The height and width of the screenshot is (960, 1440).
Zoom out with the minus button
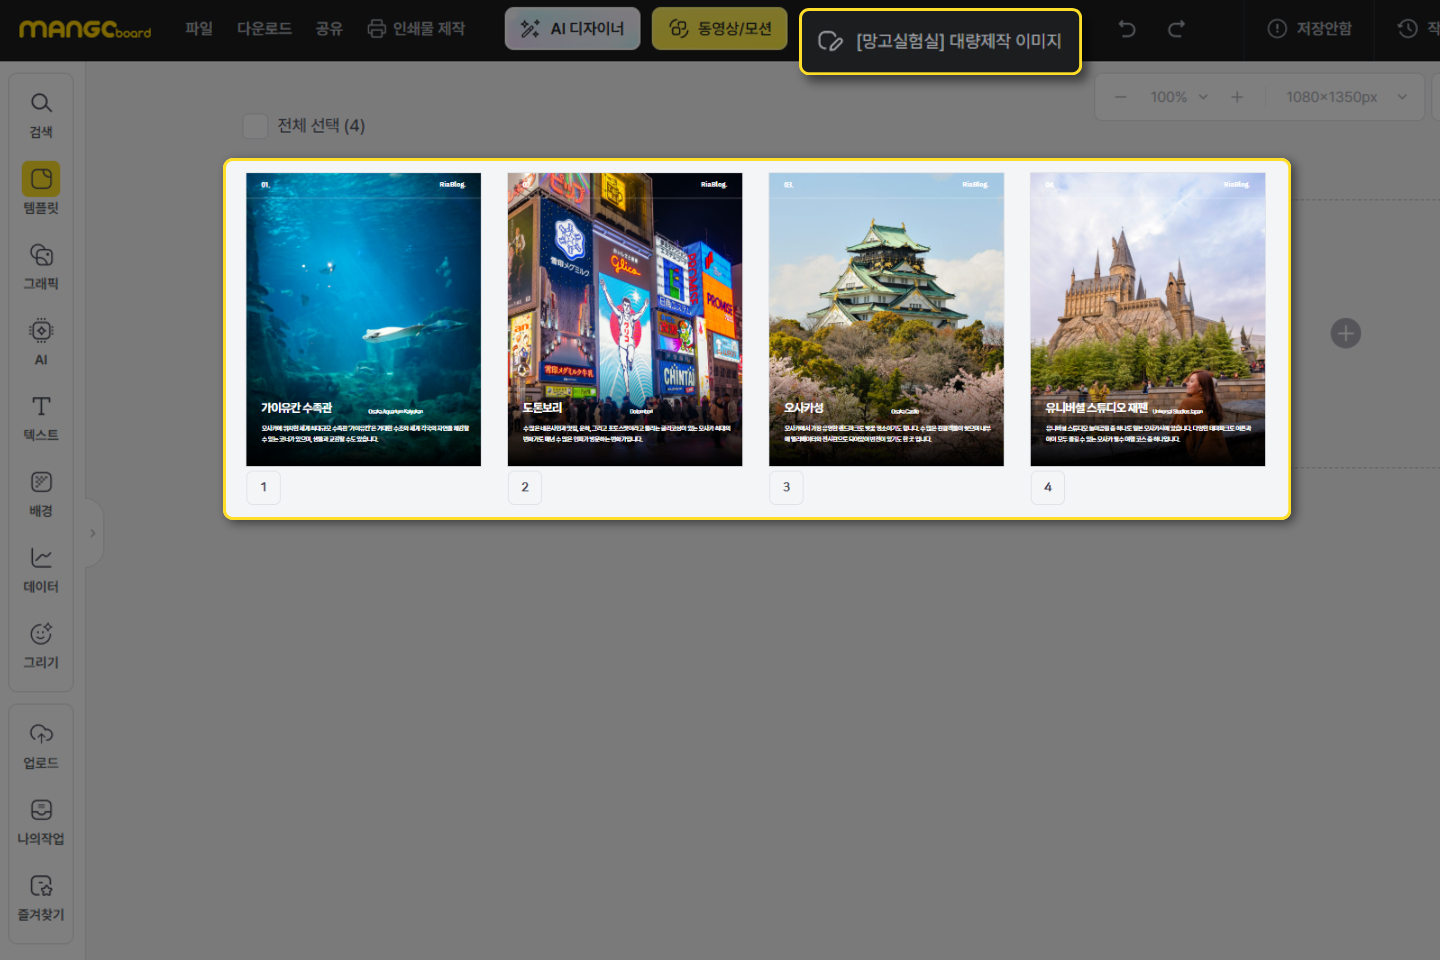click(1121, 97)
